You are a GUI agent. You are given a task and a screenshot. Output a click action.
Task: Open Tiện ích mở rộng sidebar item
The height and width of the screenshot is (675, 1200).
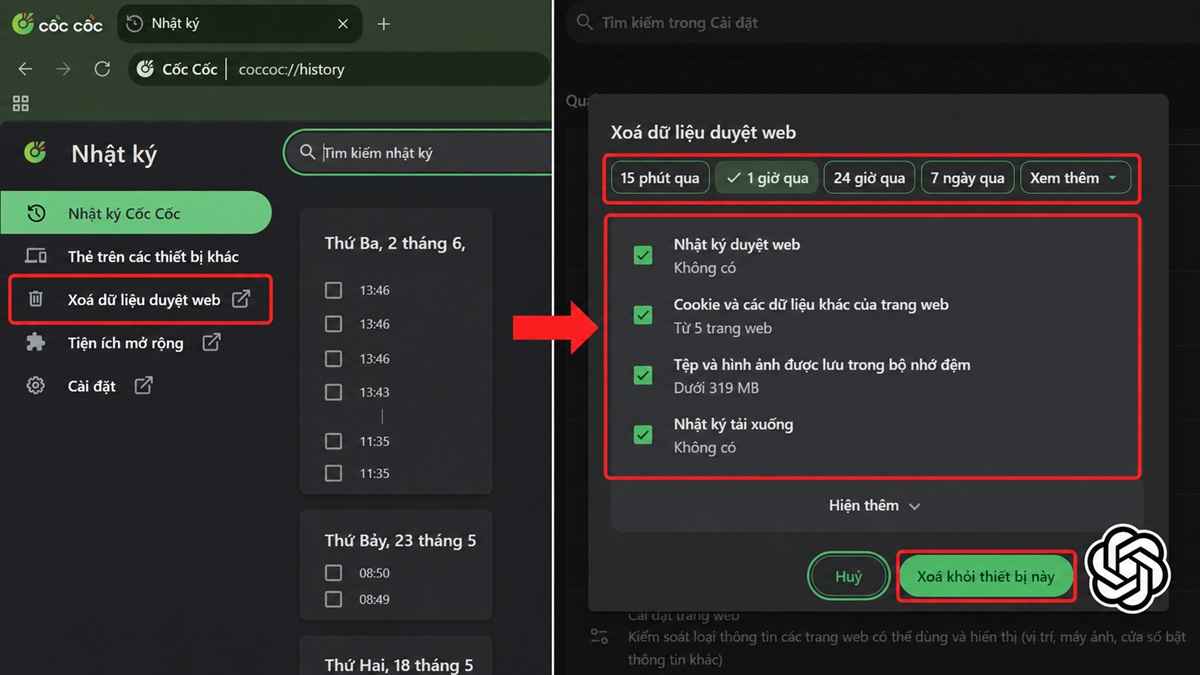(x=135, y=343)
